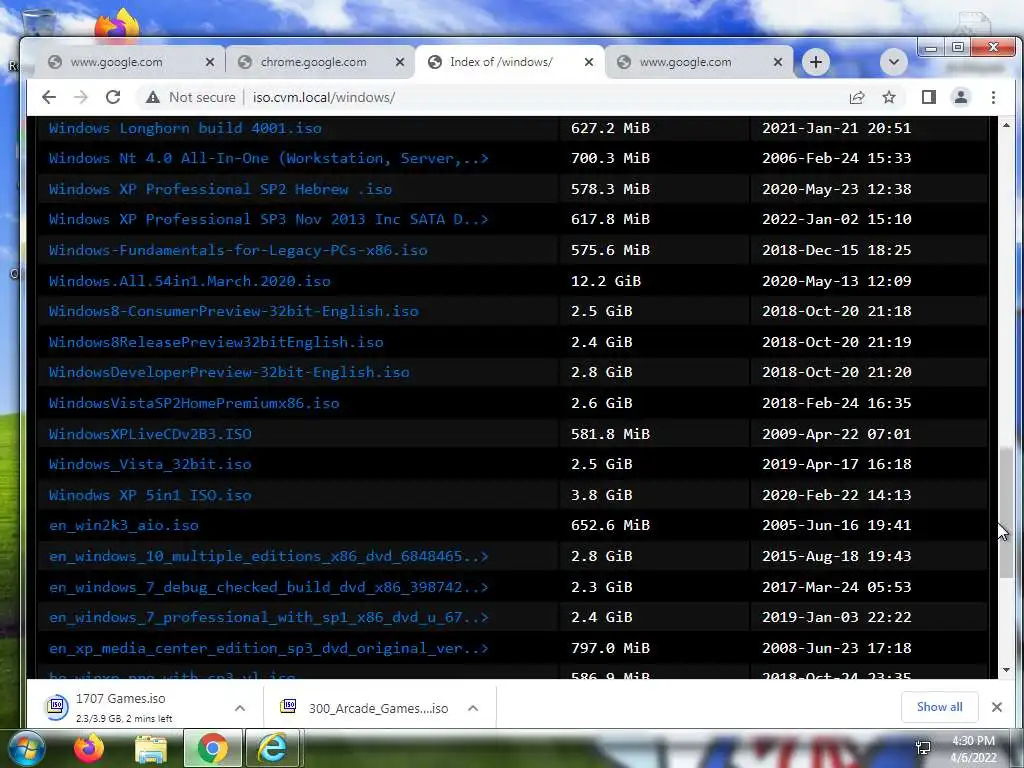Image resolution: width=1024 pixels, height=768 pixels.
Task: Open en_windows_7_professional_with_sp1 link
Action: coord(268,617)
